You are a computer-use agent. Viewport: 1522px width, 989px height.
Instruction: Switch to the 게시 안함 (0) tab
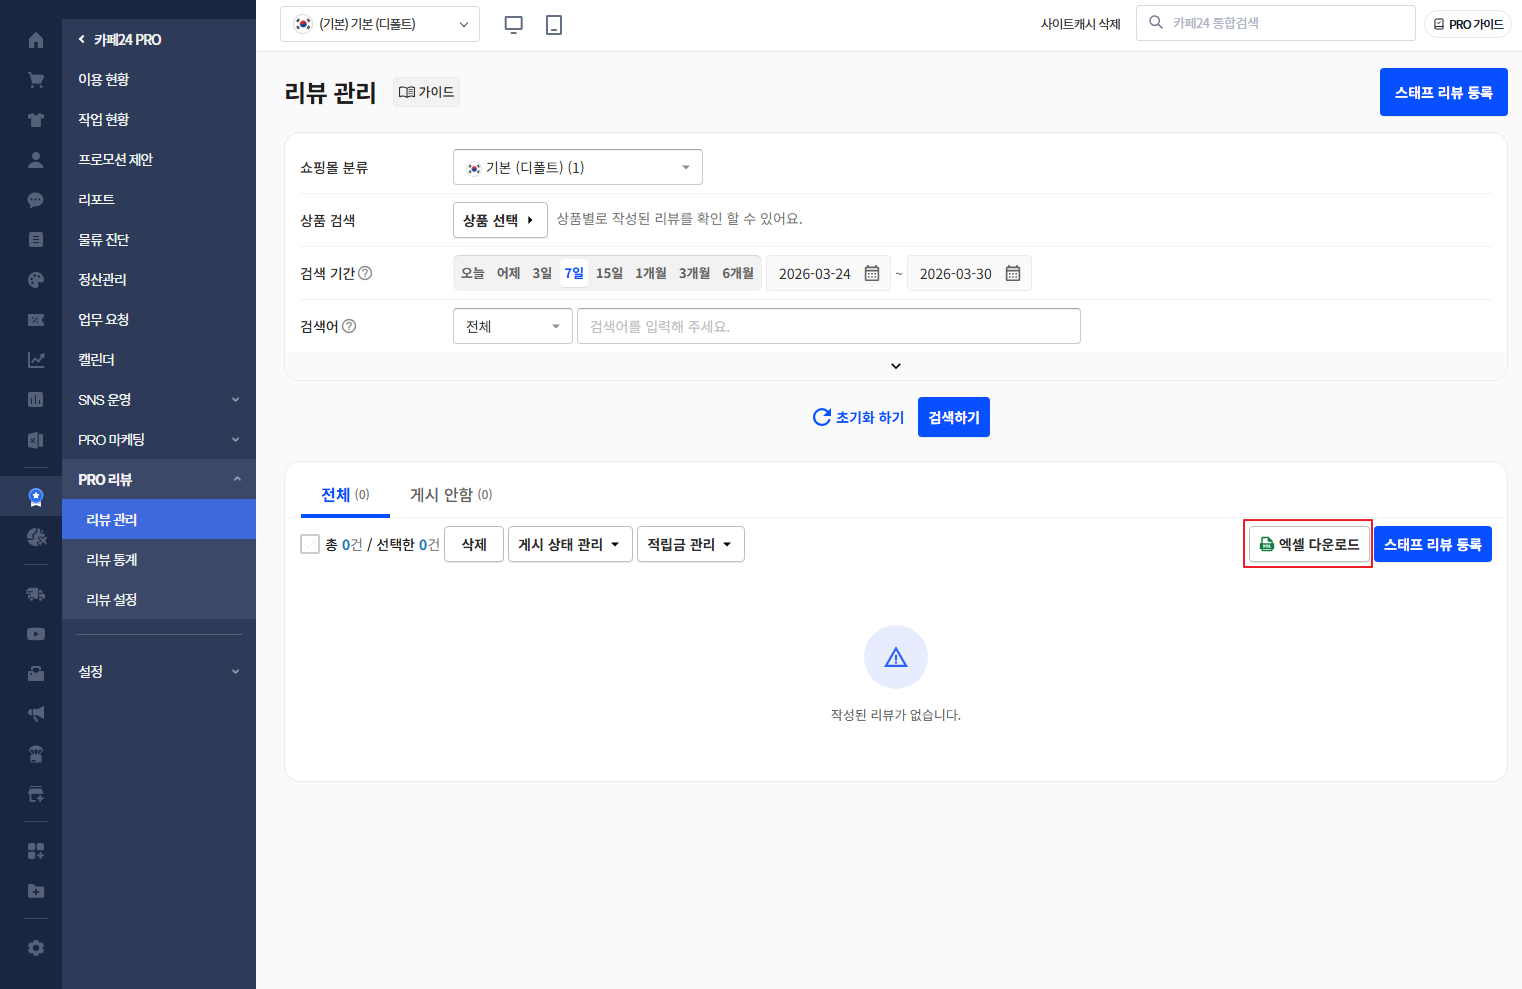tap(451, 495)
